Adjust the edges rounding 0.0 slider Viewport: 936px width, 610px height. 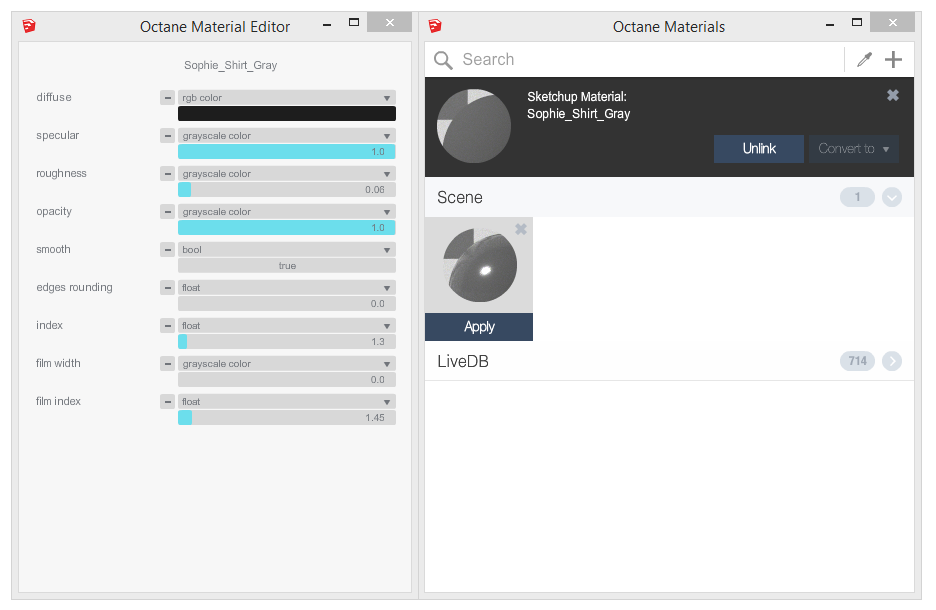(287, 304)
